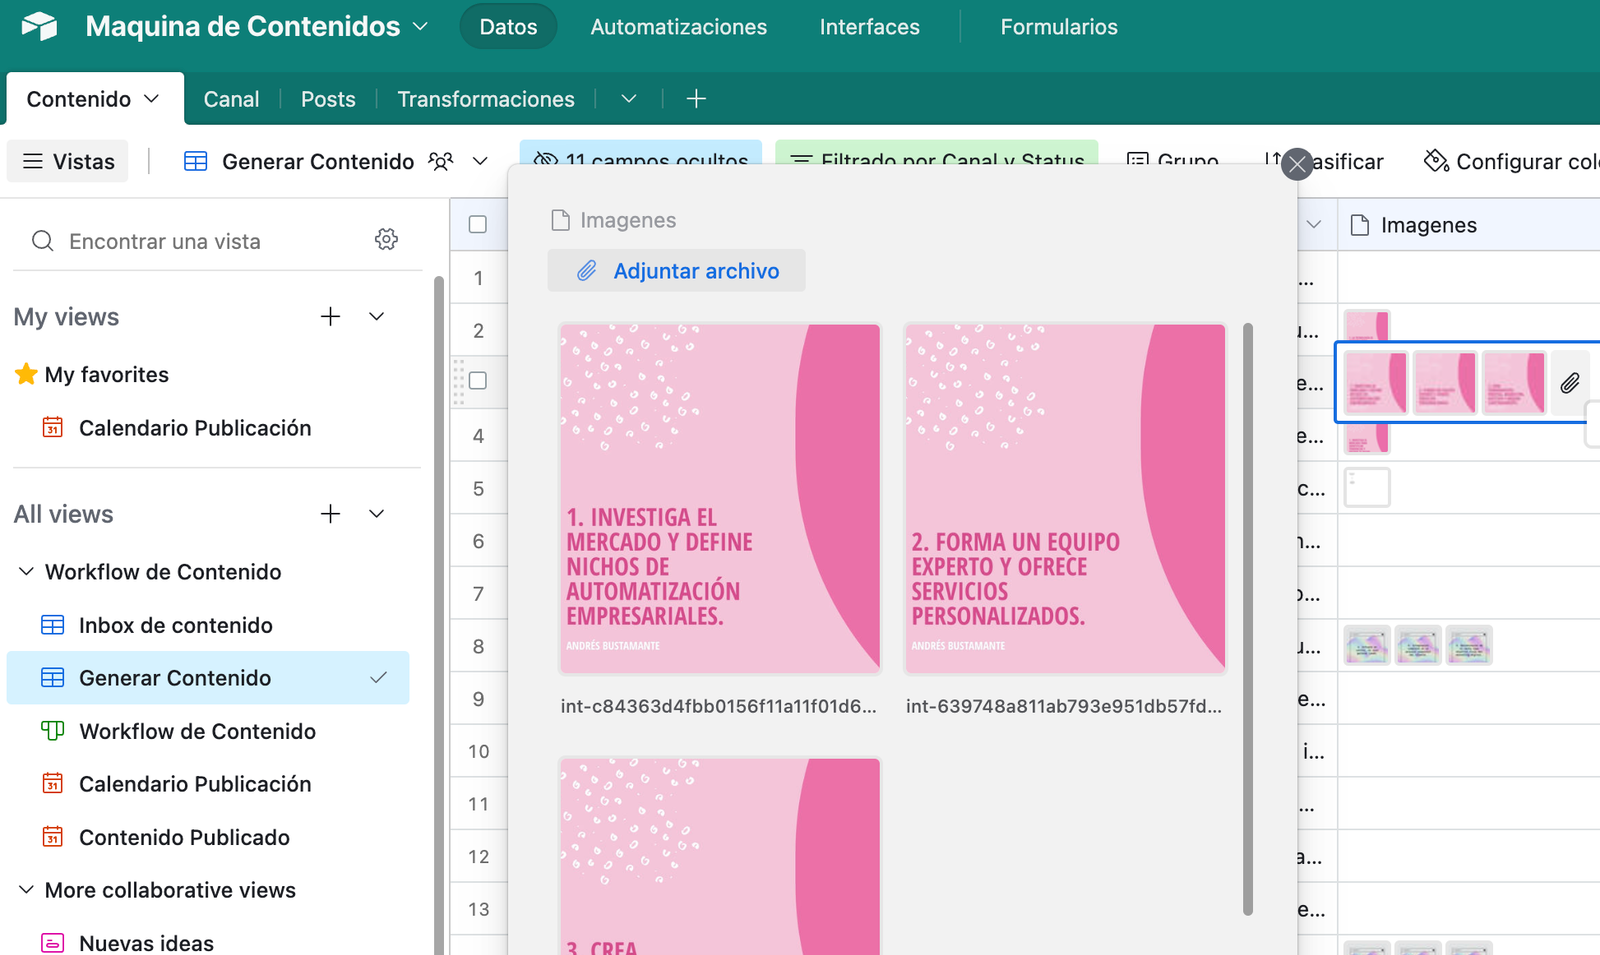
Task: Click the search magnifier icon in views sidebar
Action: coord(42,241)
